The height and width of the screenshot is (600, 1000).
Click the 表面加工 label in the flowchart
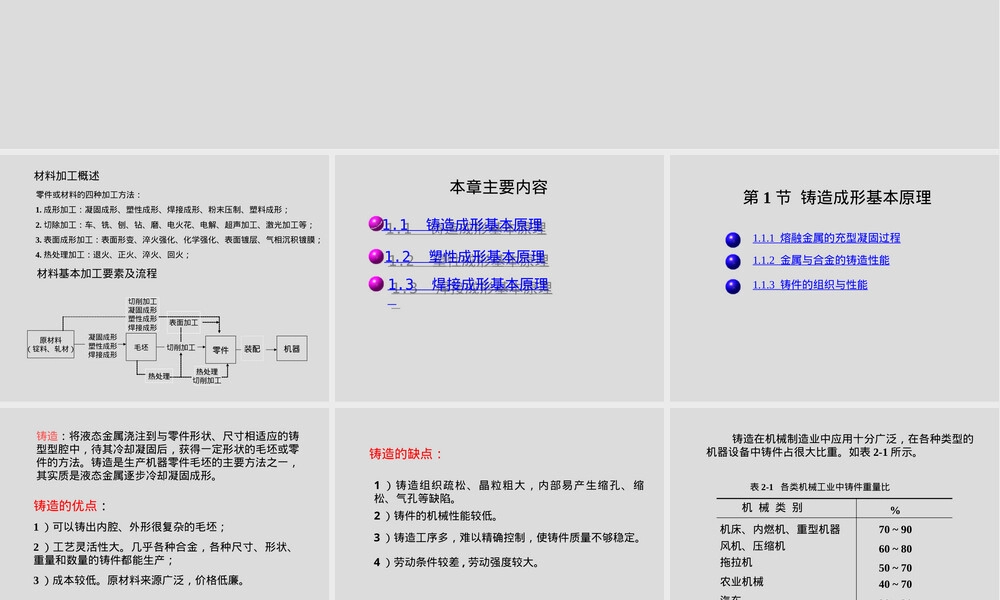[x=184, y=323]
